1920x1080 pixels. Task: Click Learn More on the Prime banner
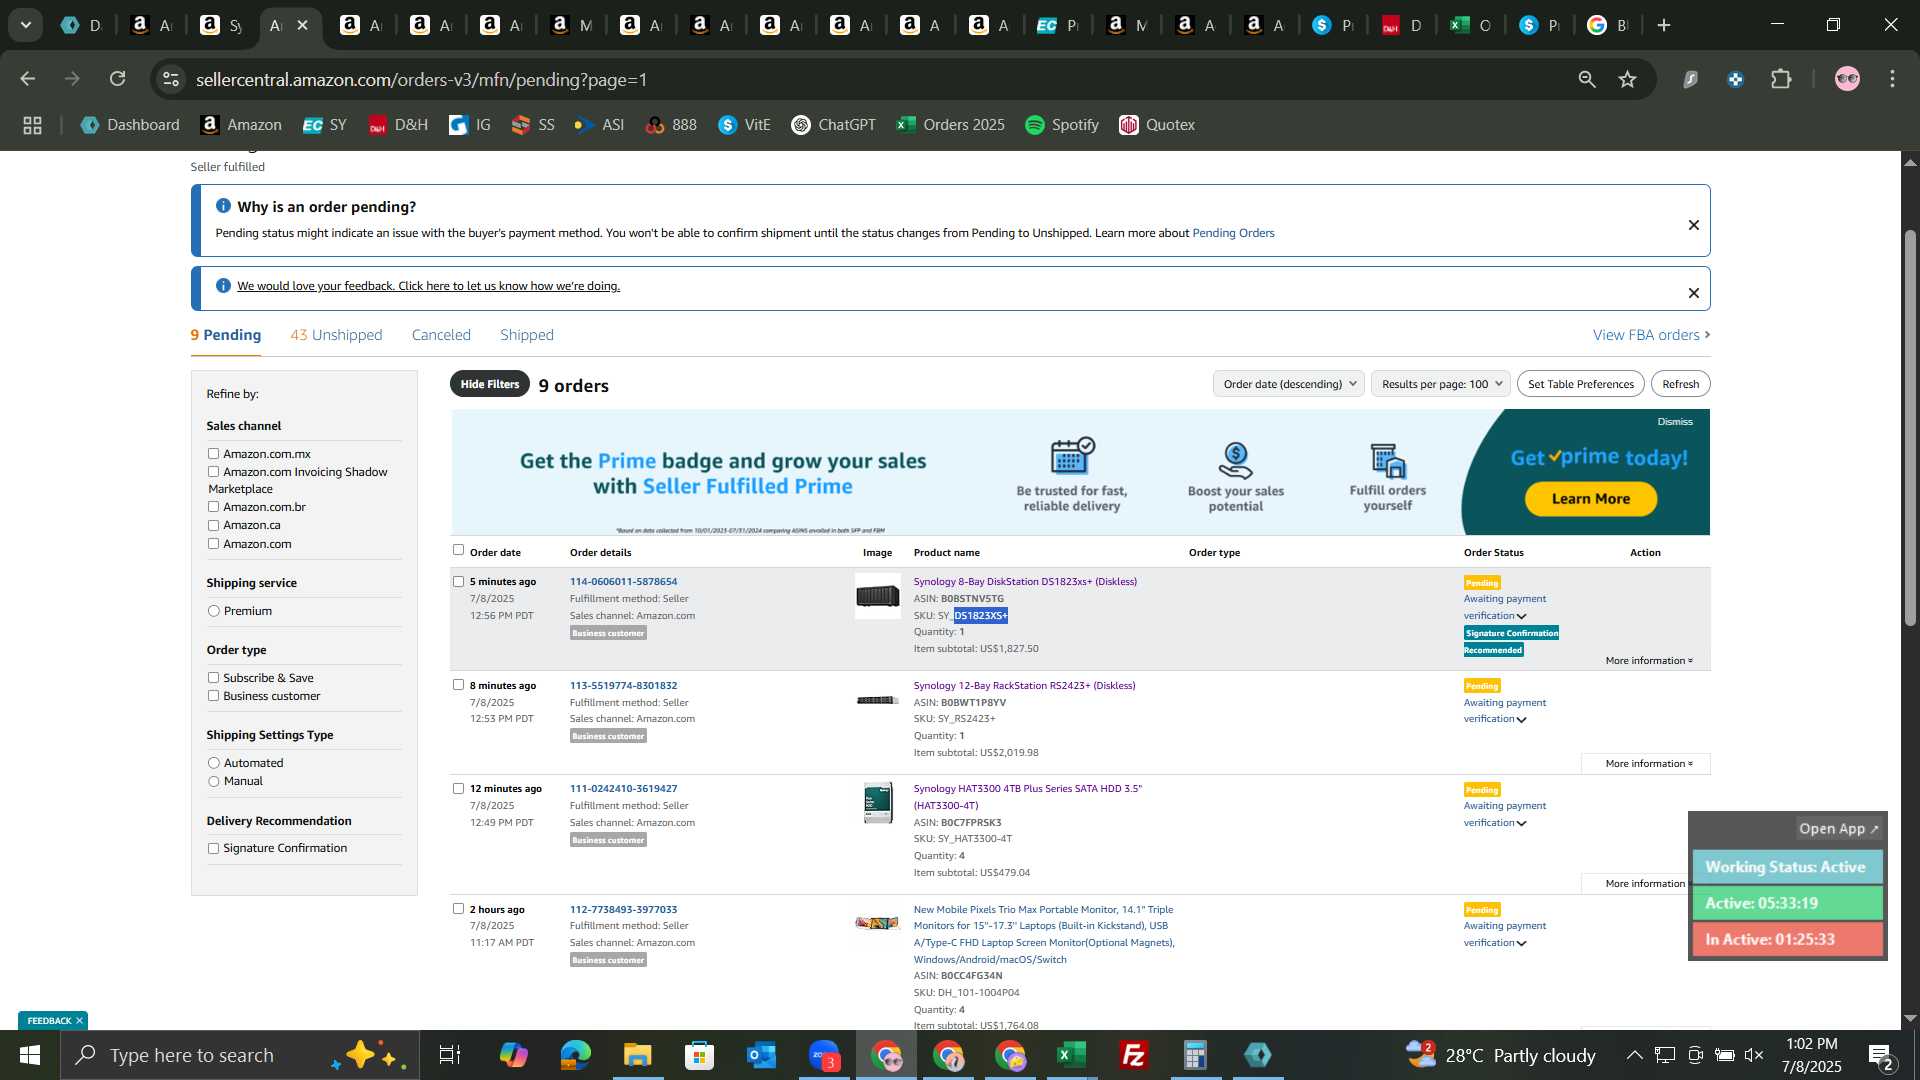1590,499
